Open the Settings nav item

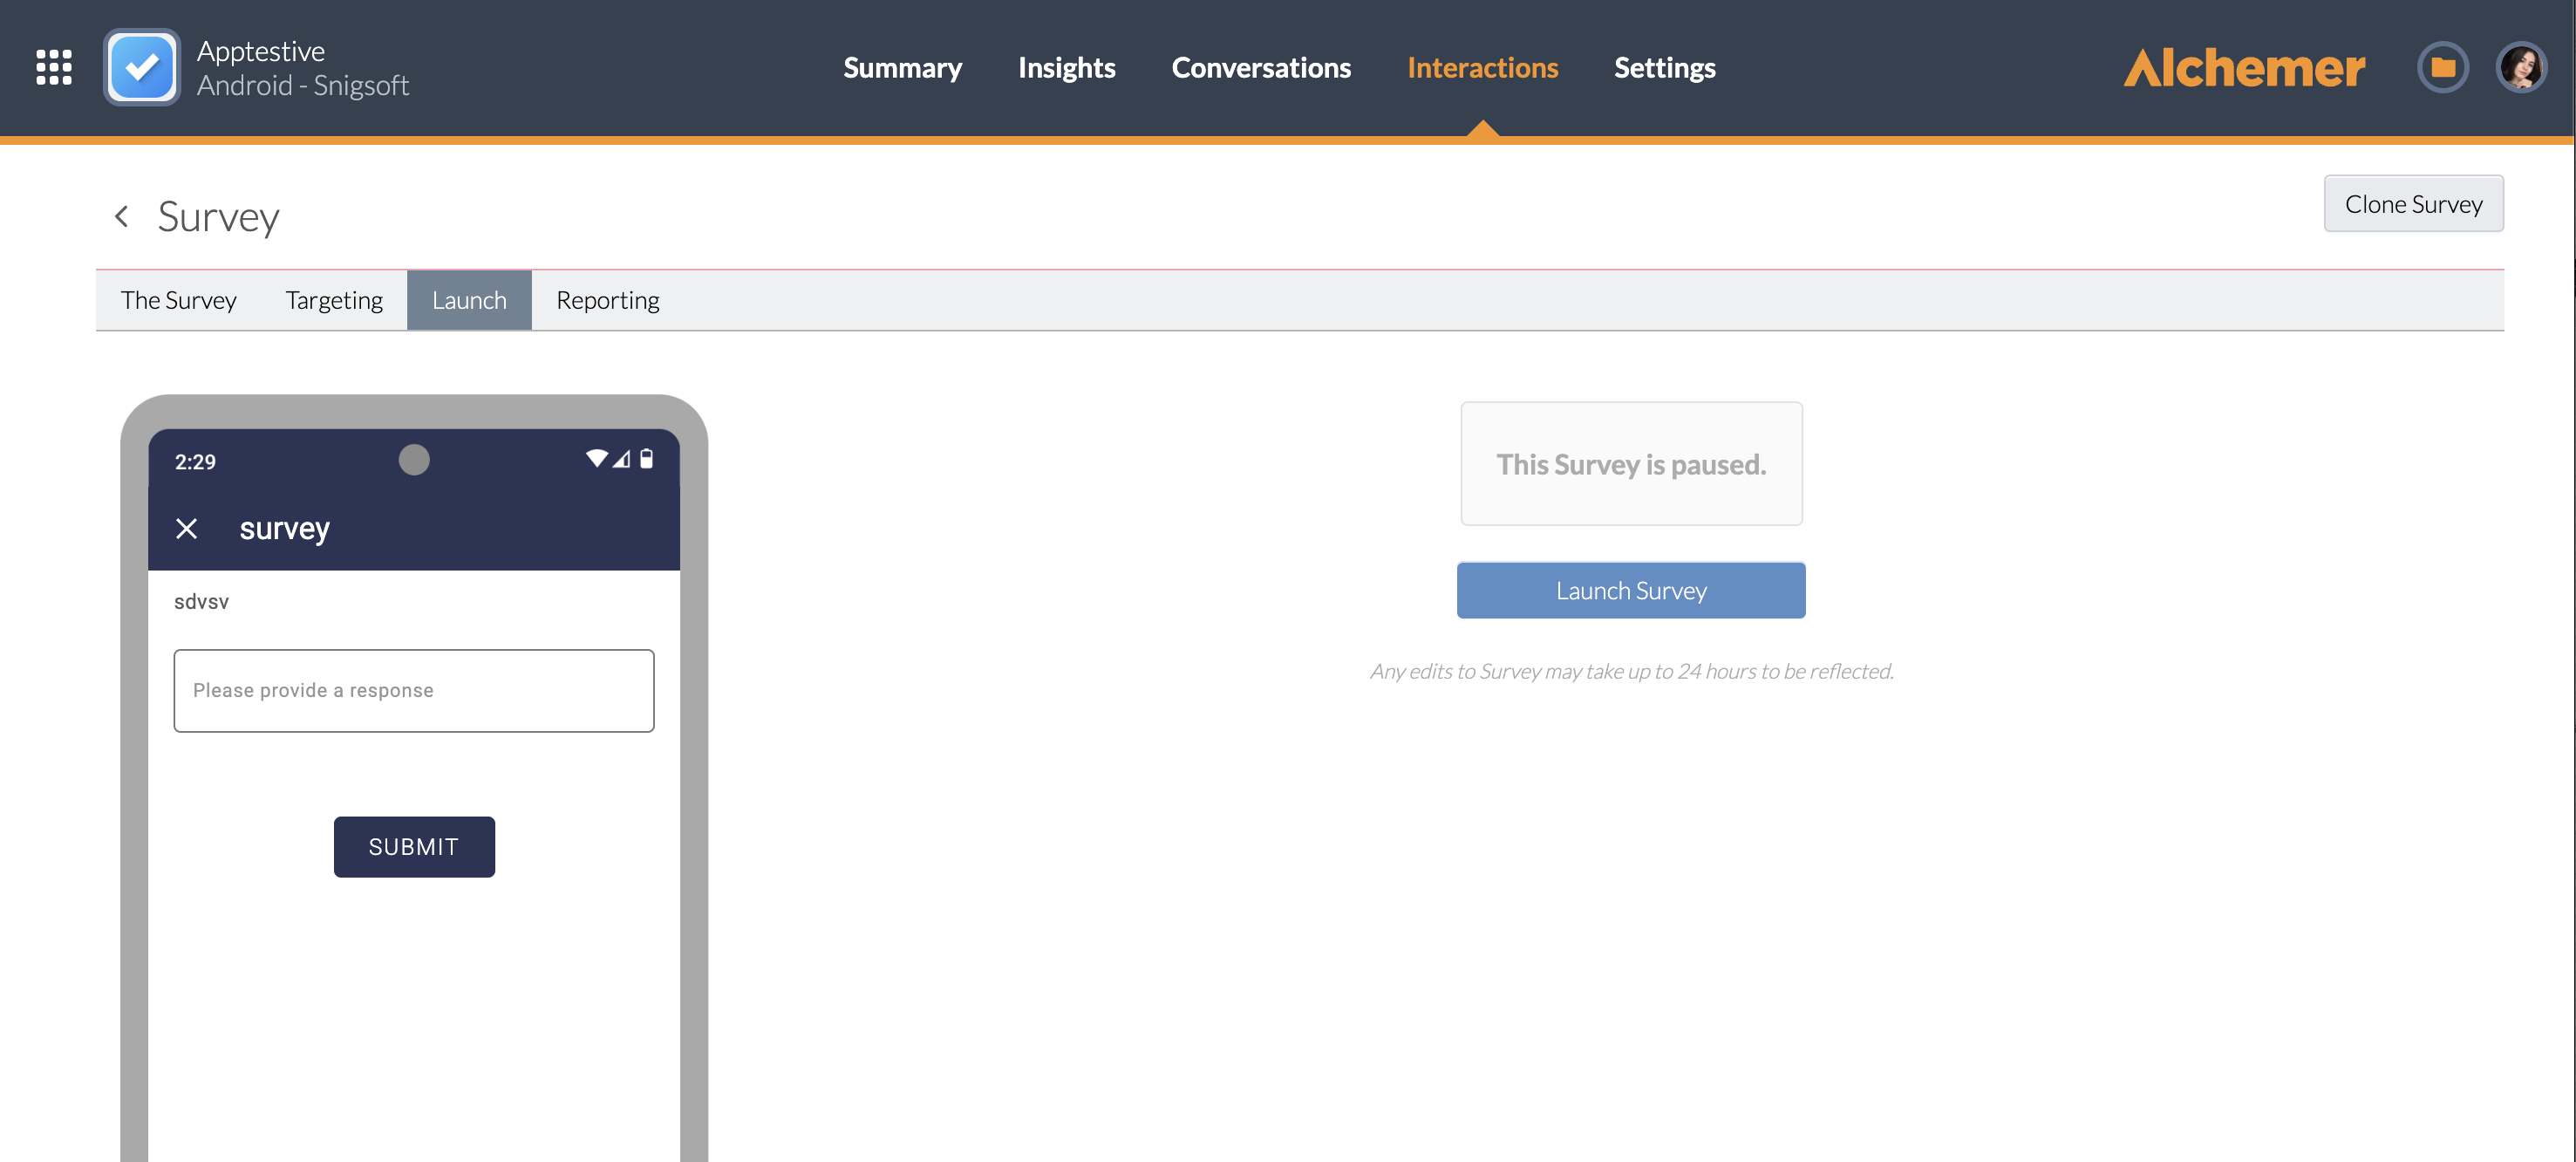1664,67
